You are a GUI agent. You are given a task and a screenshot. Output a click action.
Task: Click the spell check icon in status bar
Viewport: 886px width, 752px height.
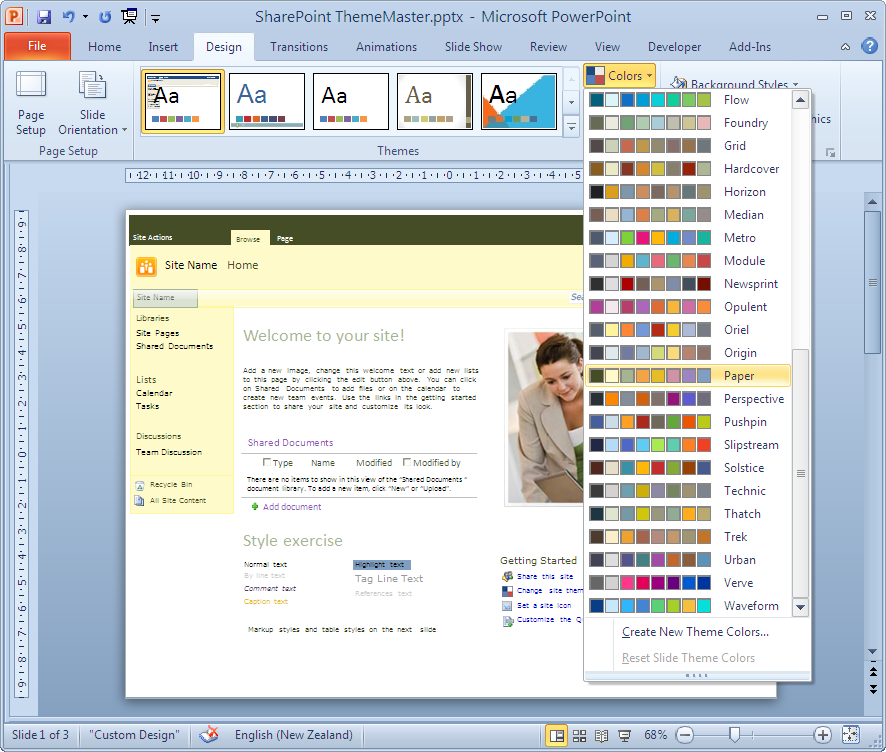[x=209, y=734]
